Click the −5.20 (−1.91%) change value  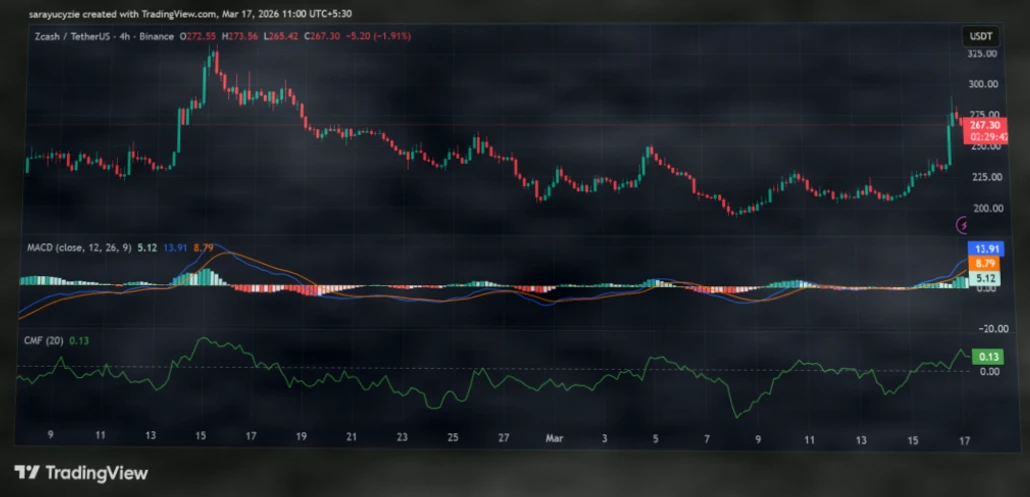click(378, 37)
